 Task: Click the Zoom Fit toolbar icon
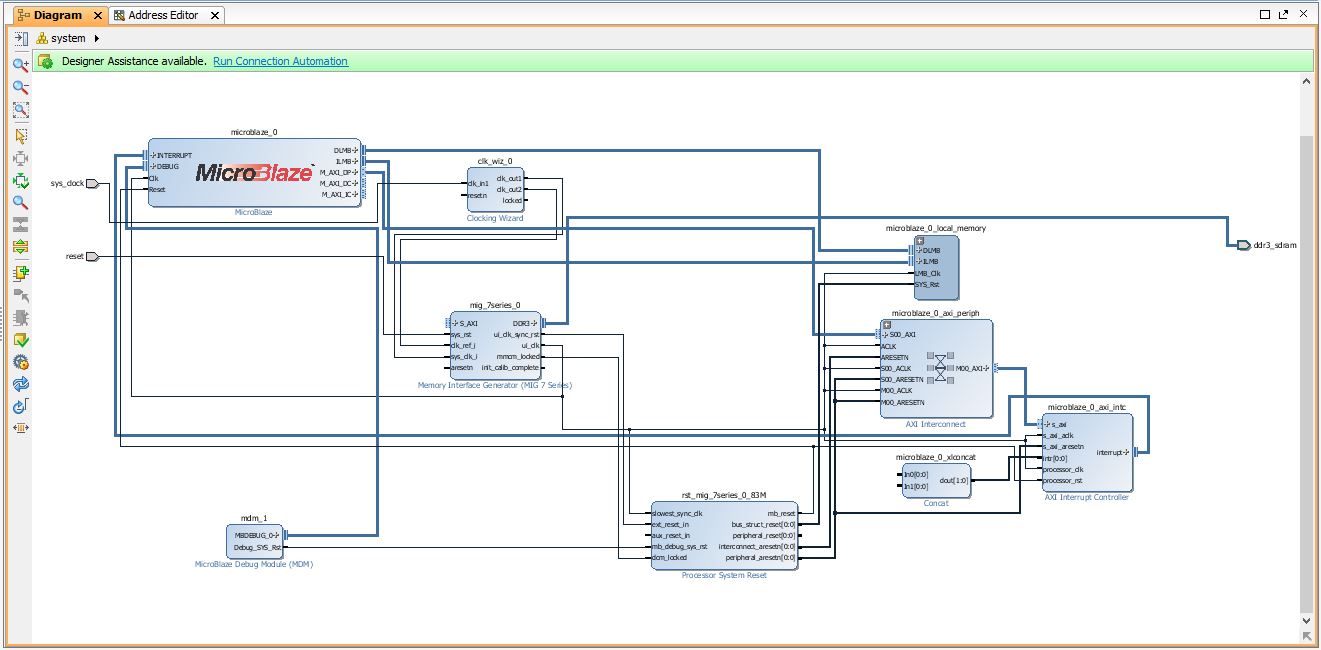point(20,111)
